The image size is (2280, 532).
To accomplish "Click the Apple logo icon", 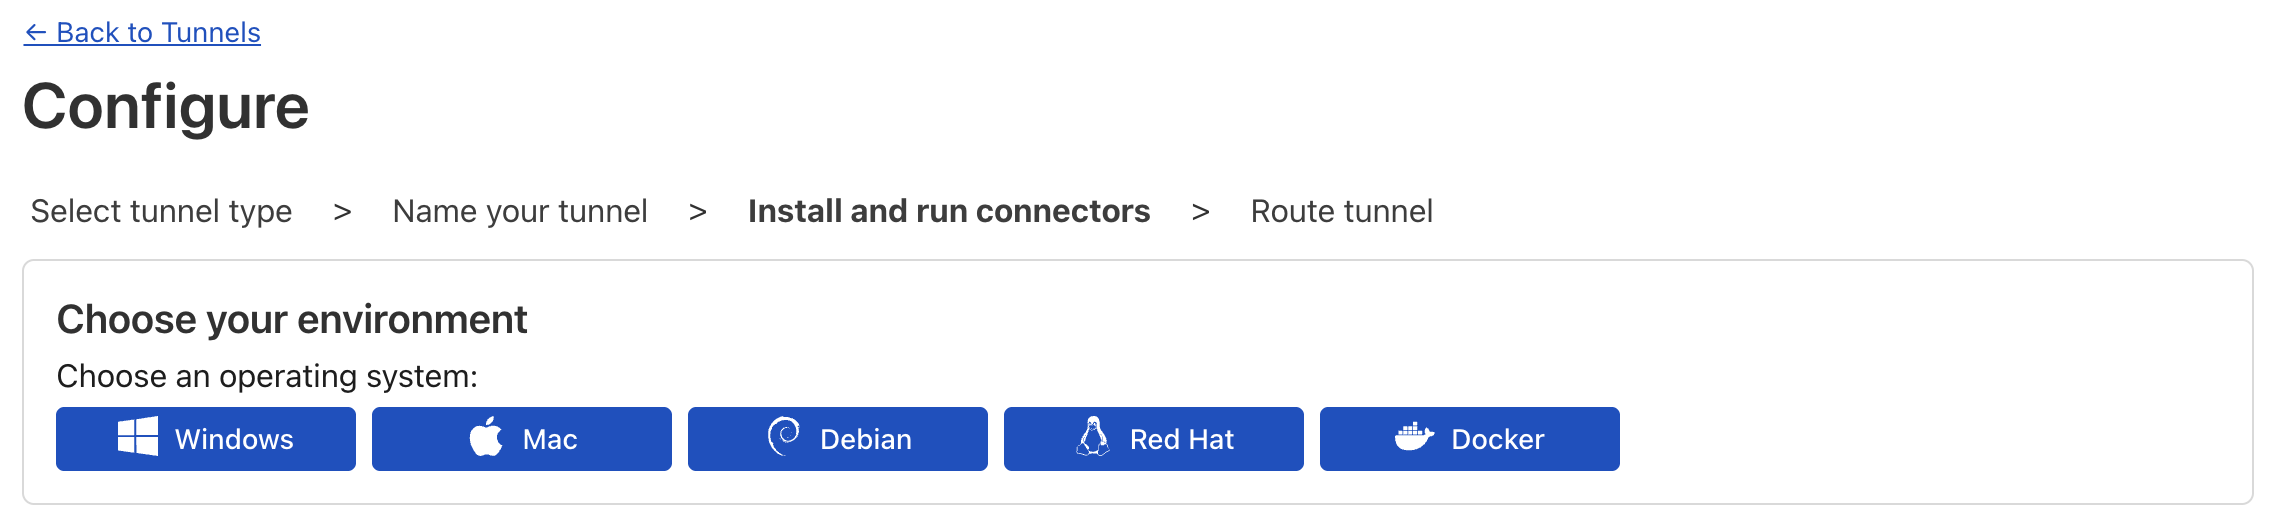I will click(487, 437).
